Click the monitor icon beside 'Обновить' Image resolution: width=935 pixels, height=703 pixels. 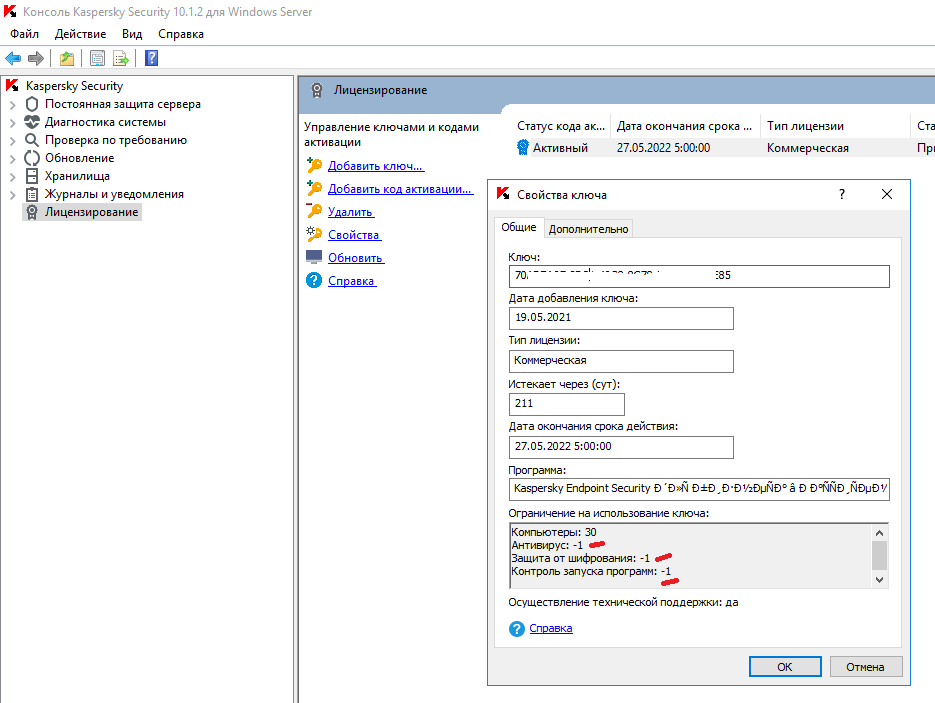coord(314,257)
